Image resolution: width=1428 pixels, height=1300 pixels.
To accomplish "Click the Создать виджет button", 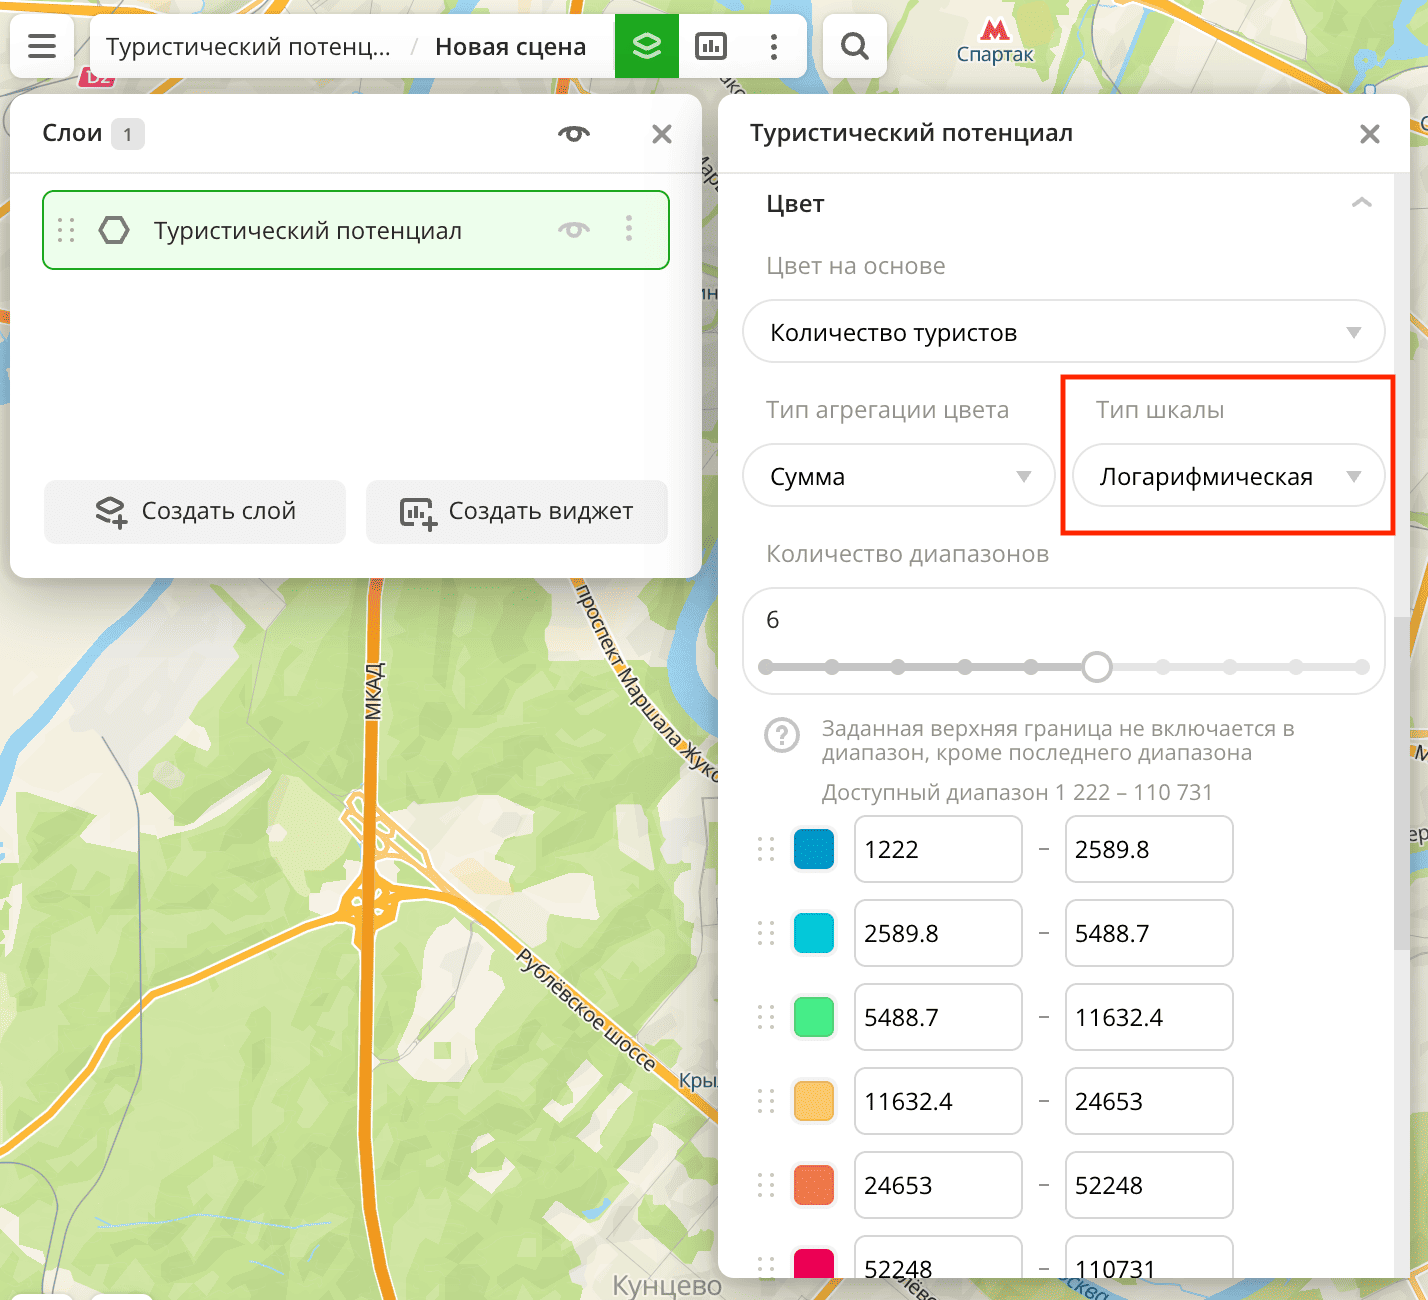I will point(517,511).
